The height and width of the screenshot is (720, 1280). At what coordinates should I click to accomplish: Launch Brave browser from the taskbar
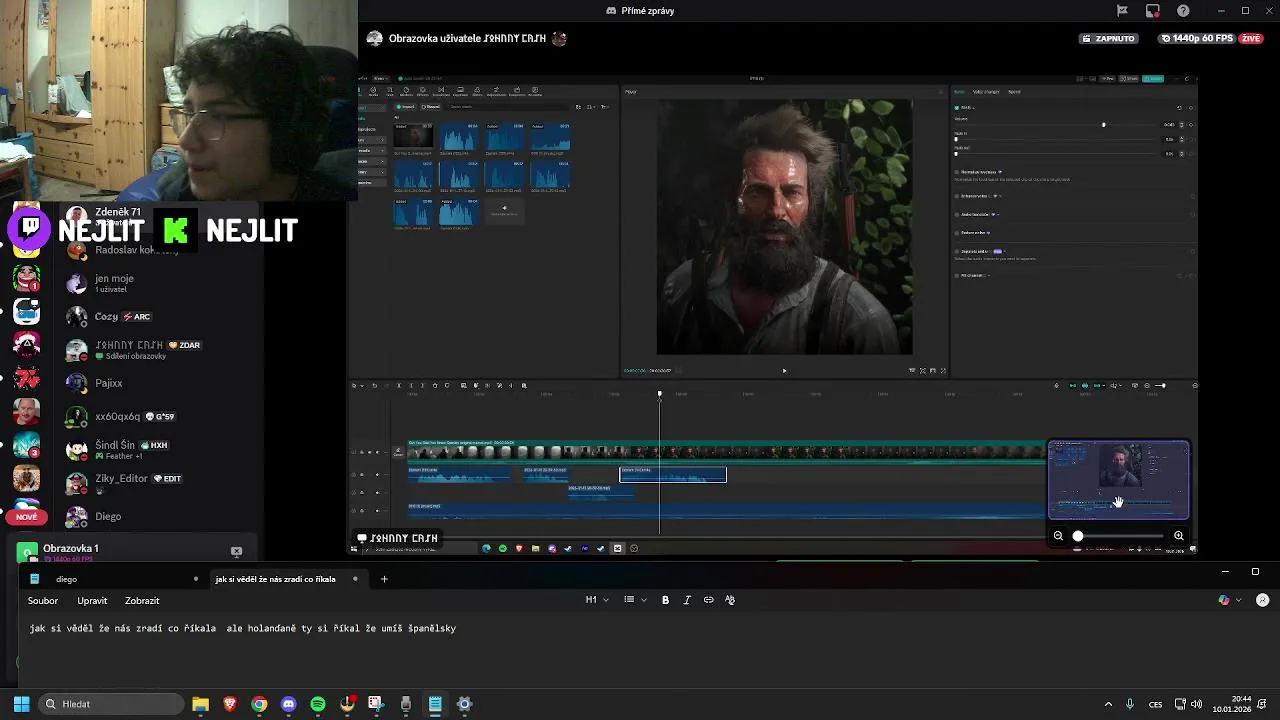pos(230,704)
